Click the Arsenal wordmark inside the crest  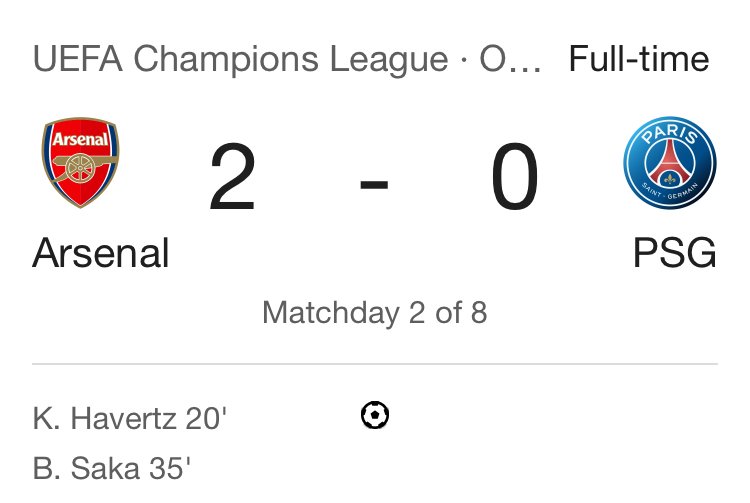tap(80, 139)
